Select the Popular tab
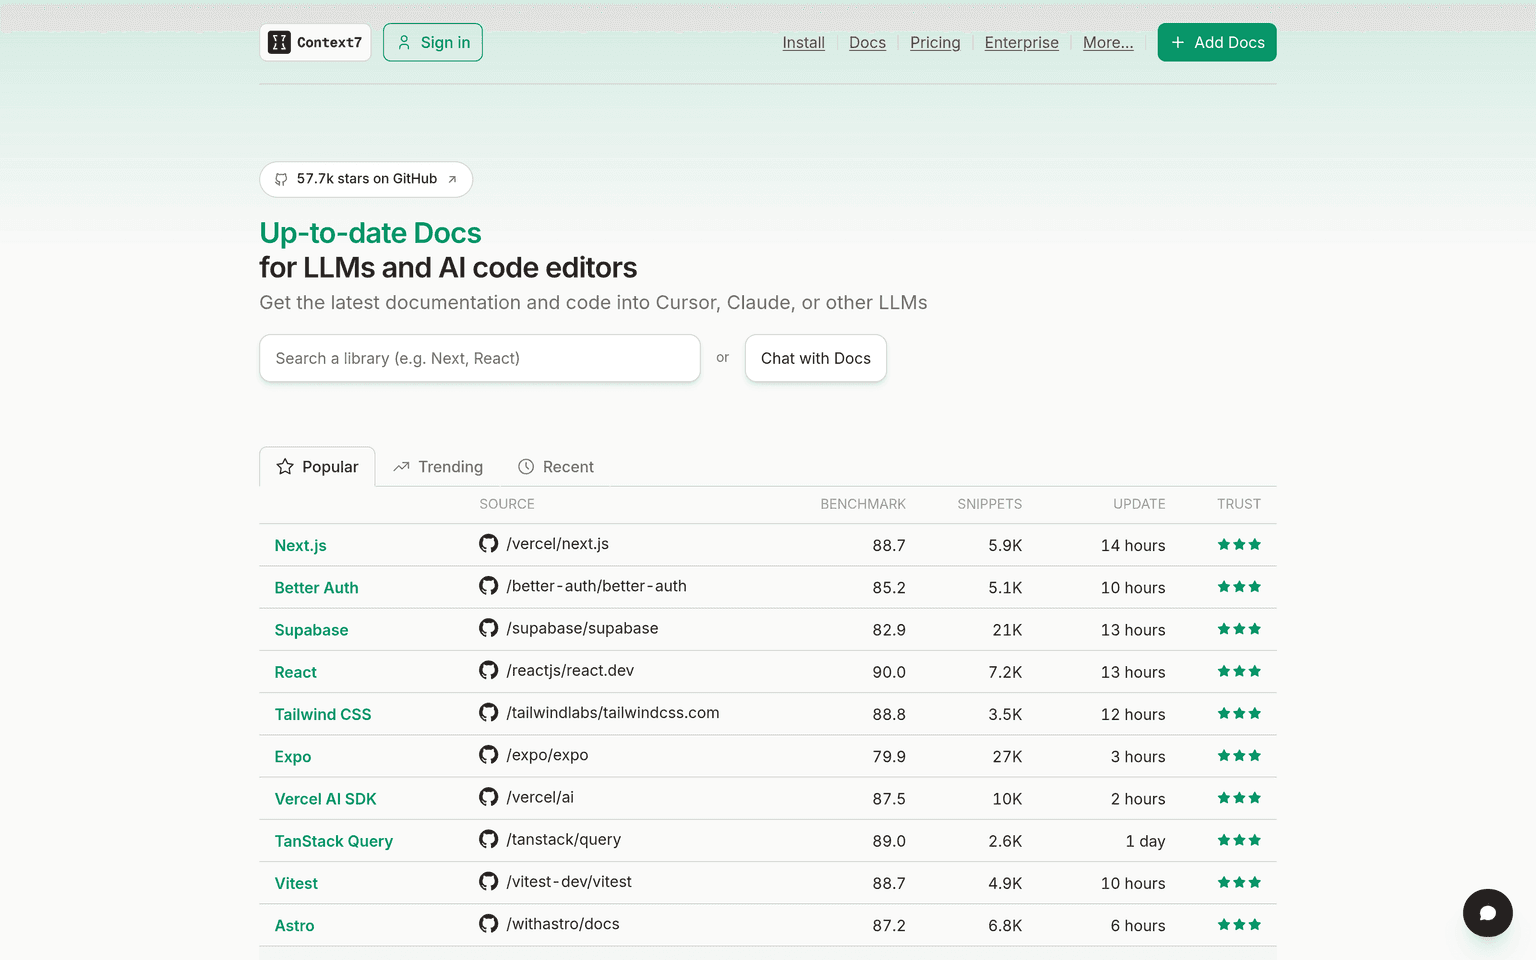 [x=317, y=467]
